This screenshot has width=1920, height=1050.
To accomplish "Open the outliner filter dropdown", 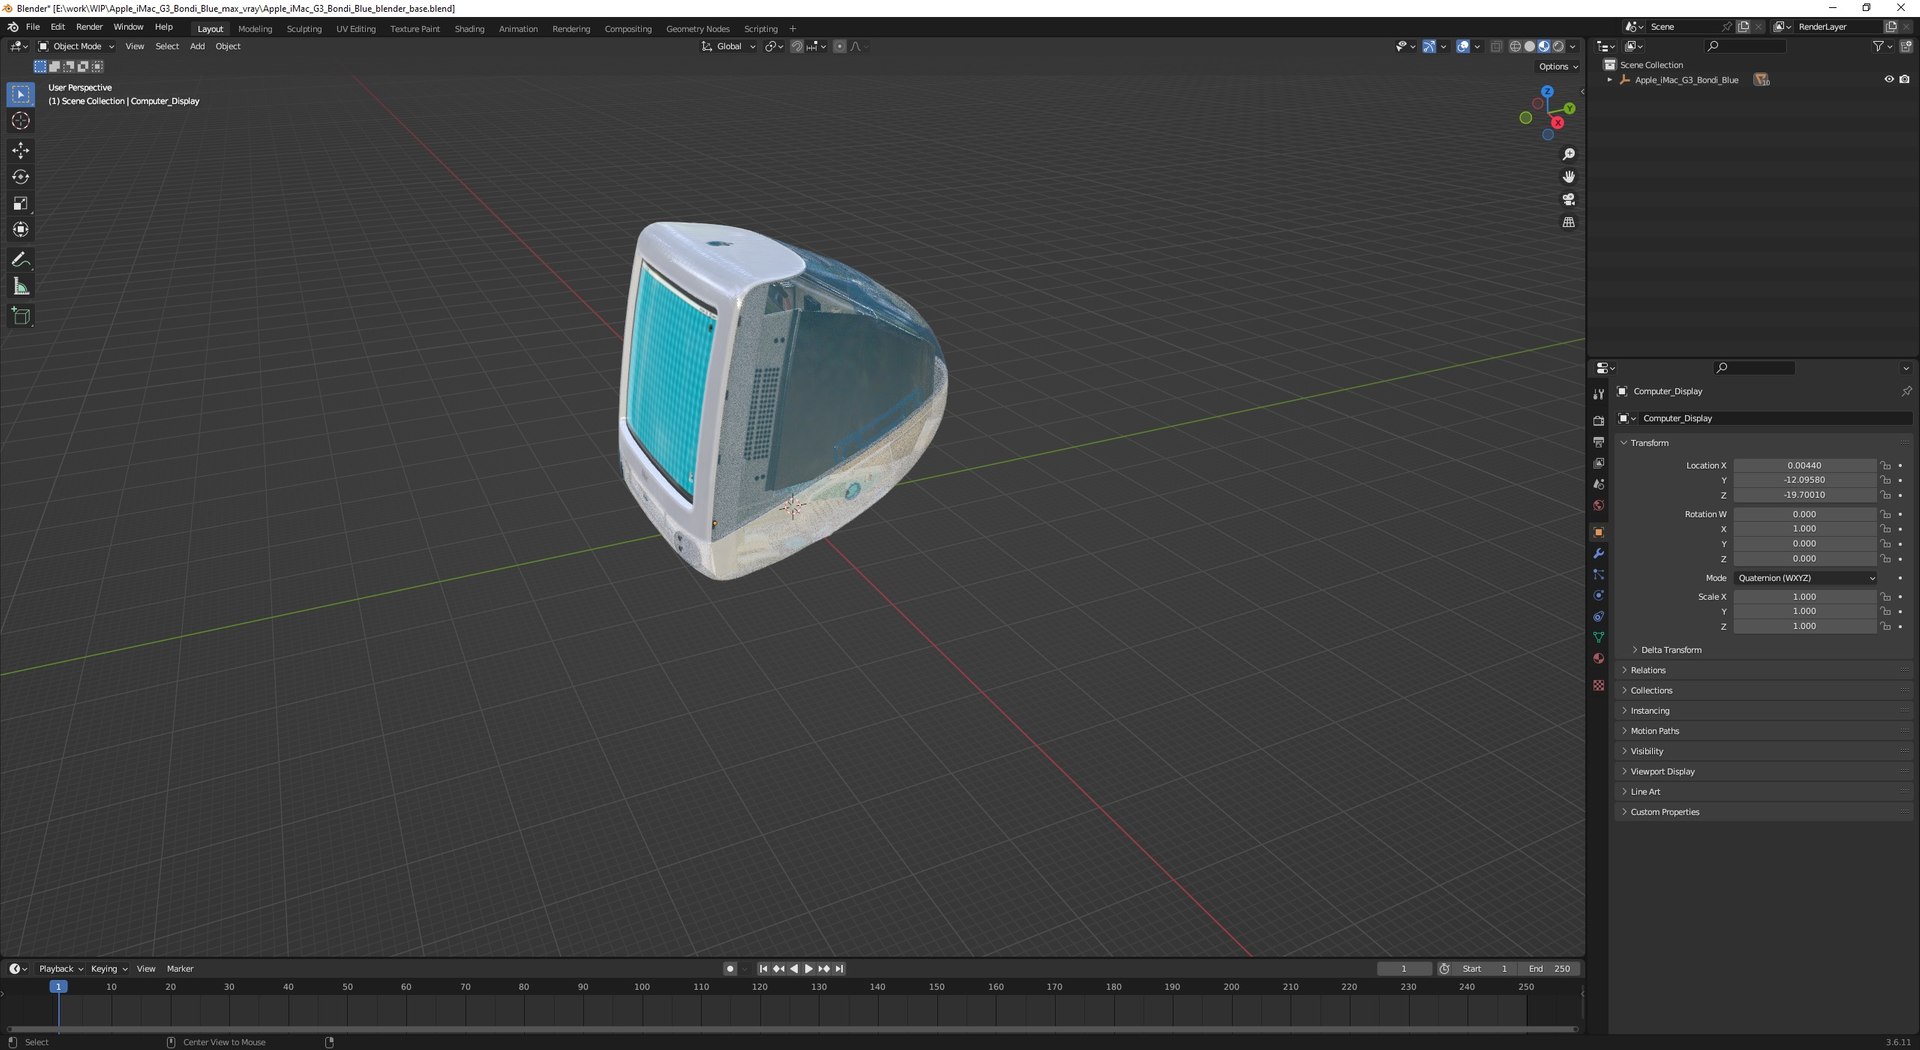I will (x=1882, y=46).
